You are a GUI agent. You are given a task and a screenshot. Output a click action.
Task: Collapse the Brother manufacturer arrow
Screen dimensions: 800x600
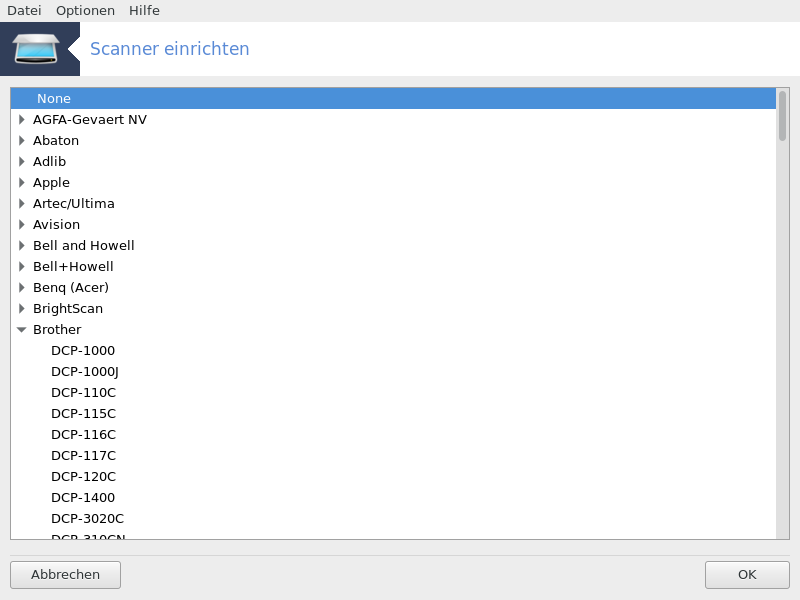[21, 330]
